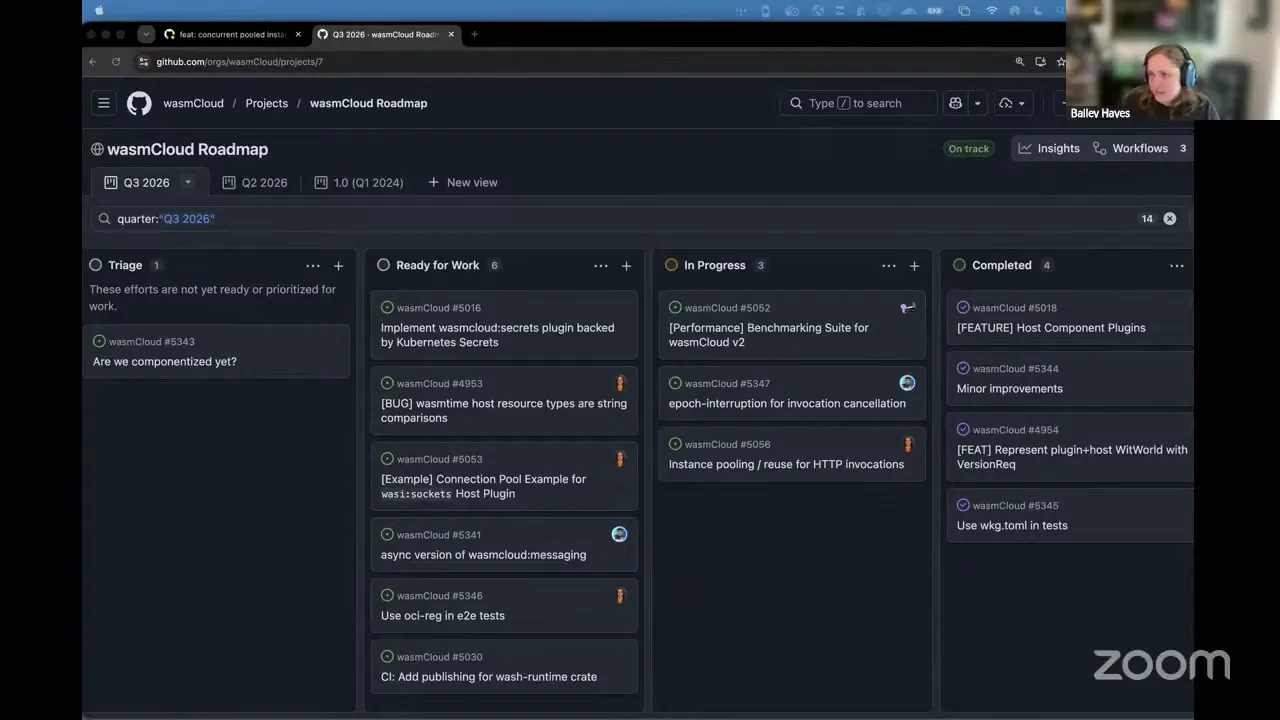Open '[BUG] wasmtime host resource types' card
The image size is (1280, 720).
tap(504, 410)
